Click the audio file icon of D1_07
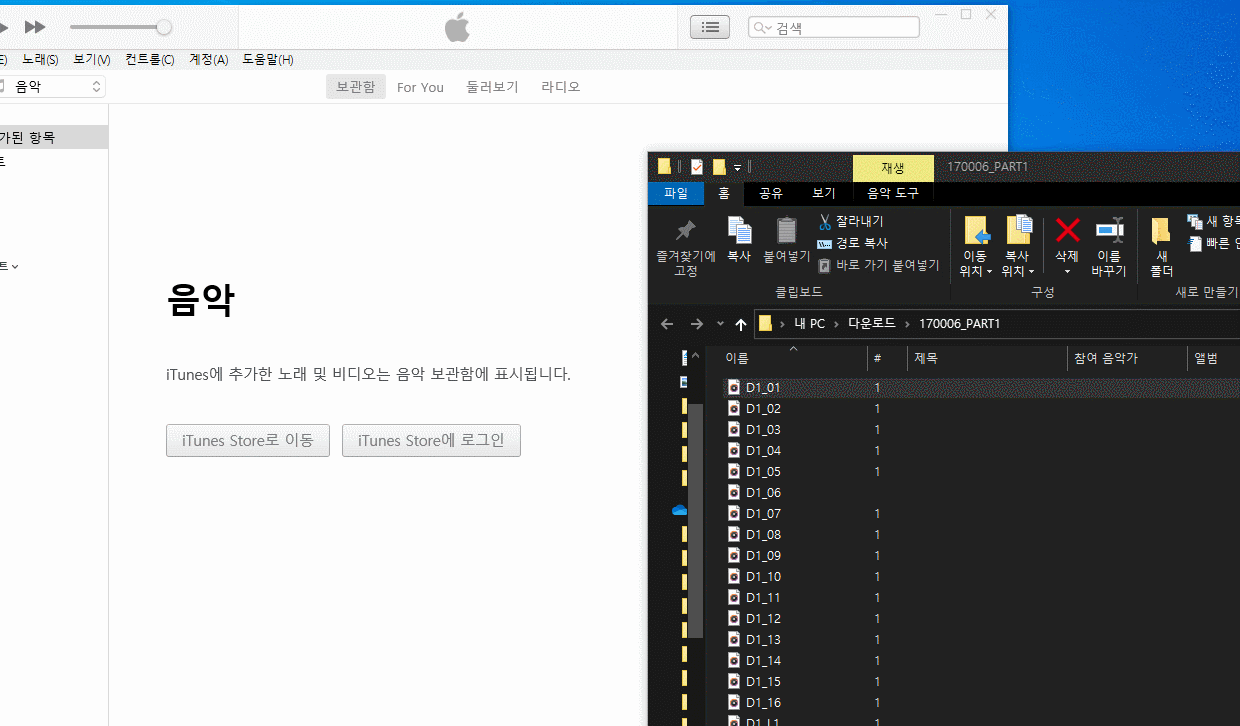This screenshot has width=1240, height=726. coord(733,513)
